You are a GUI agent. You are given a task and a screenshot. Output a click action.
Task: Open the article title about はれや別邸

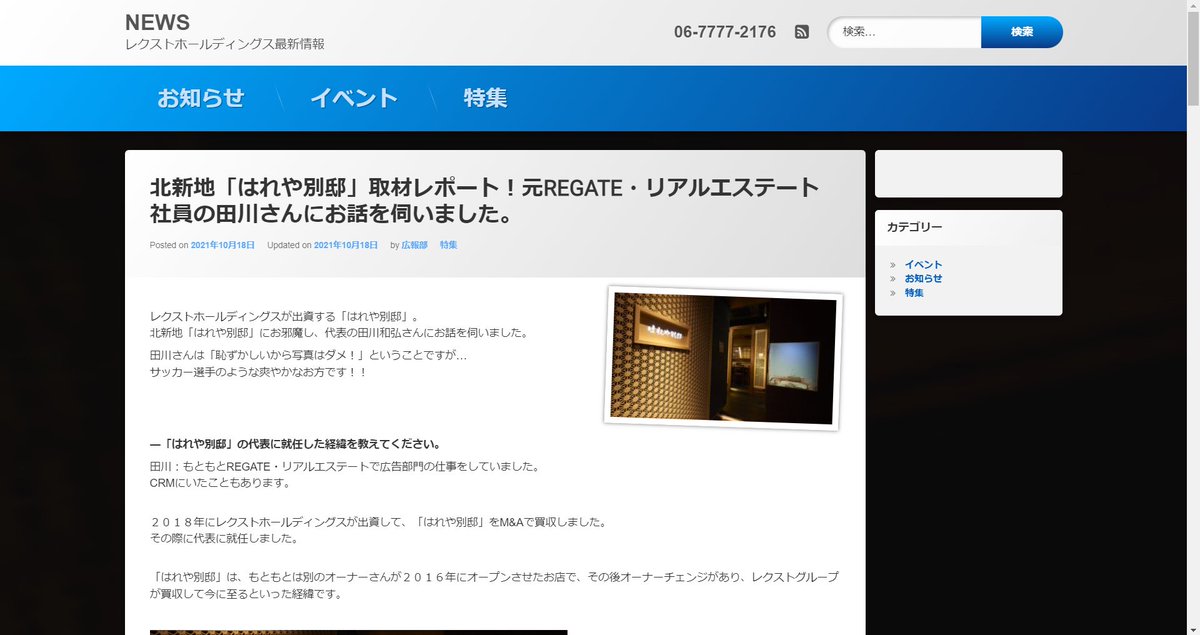pos(484,200)
